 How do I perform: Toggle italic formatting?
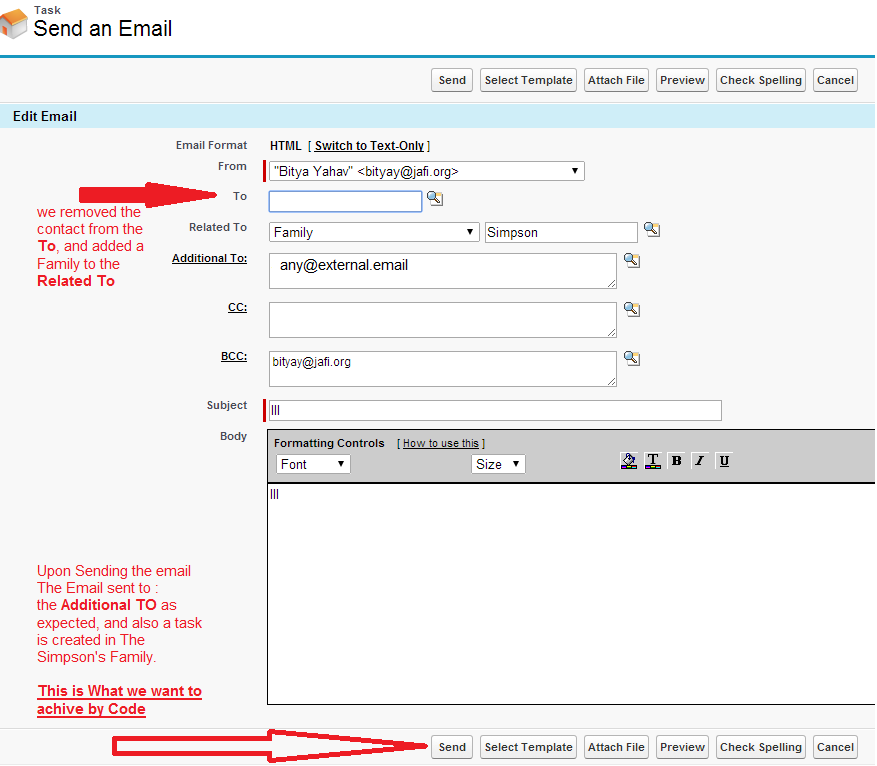[700, 461]
